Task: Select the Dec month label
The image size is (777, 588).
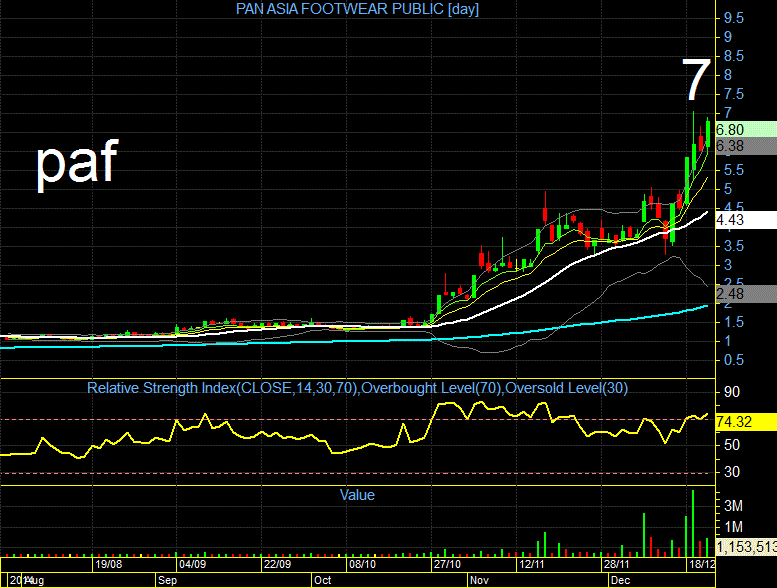Action: click(x=620, y=580)
